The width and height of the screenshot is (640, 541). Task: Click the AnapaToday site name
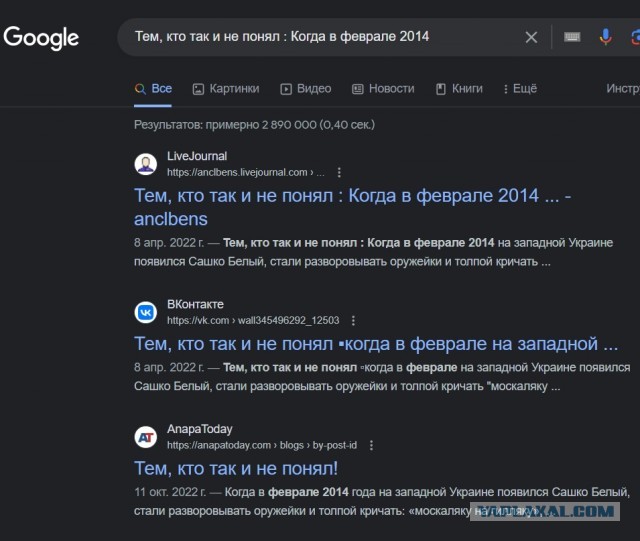pyautogui.click(x=200, y=429)
